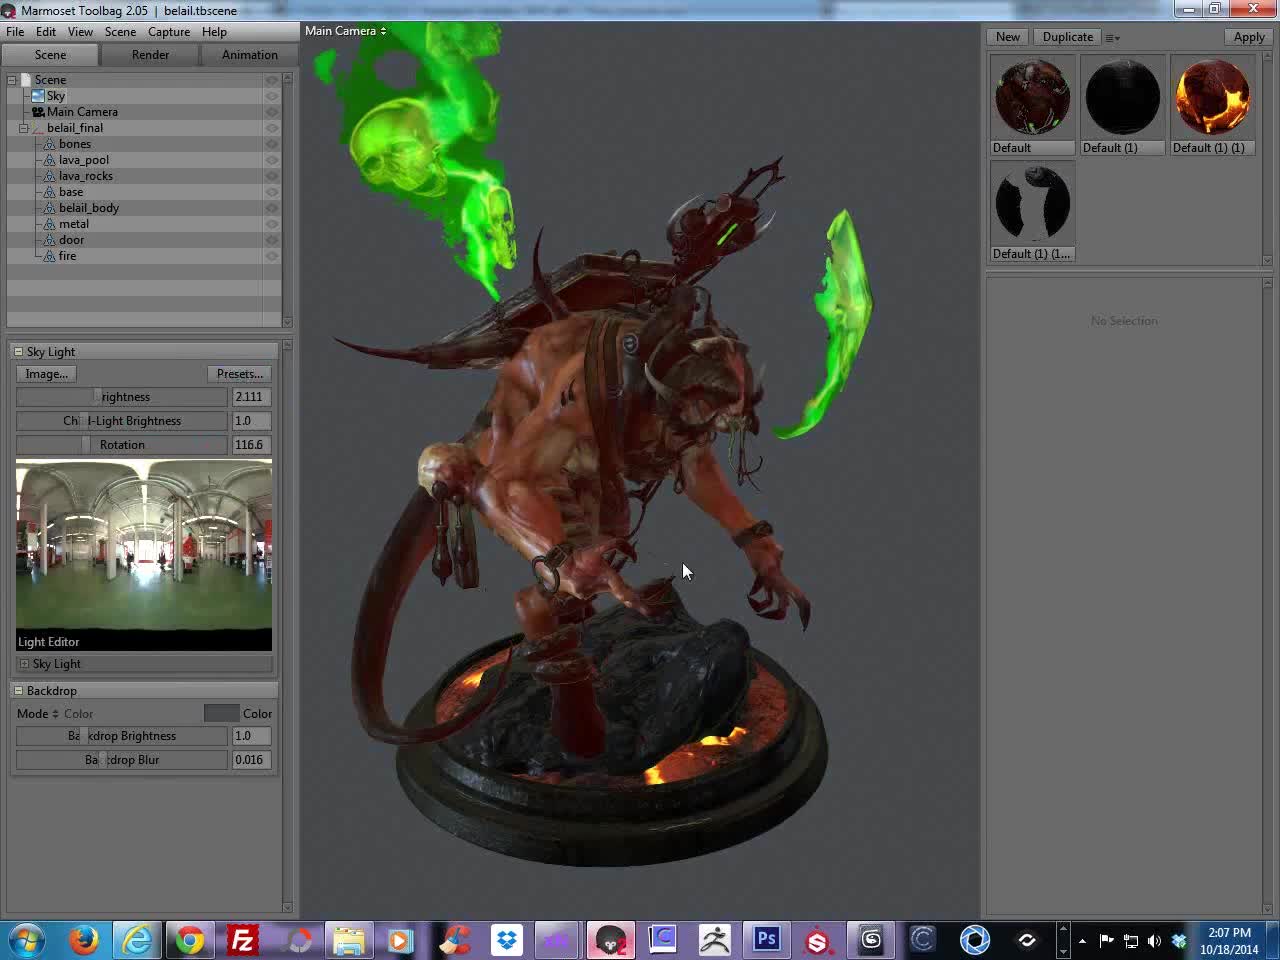Hide the fire mesh
The height and width of the screenshot is (960, 1280).
(x=271, y=256)
